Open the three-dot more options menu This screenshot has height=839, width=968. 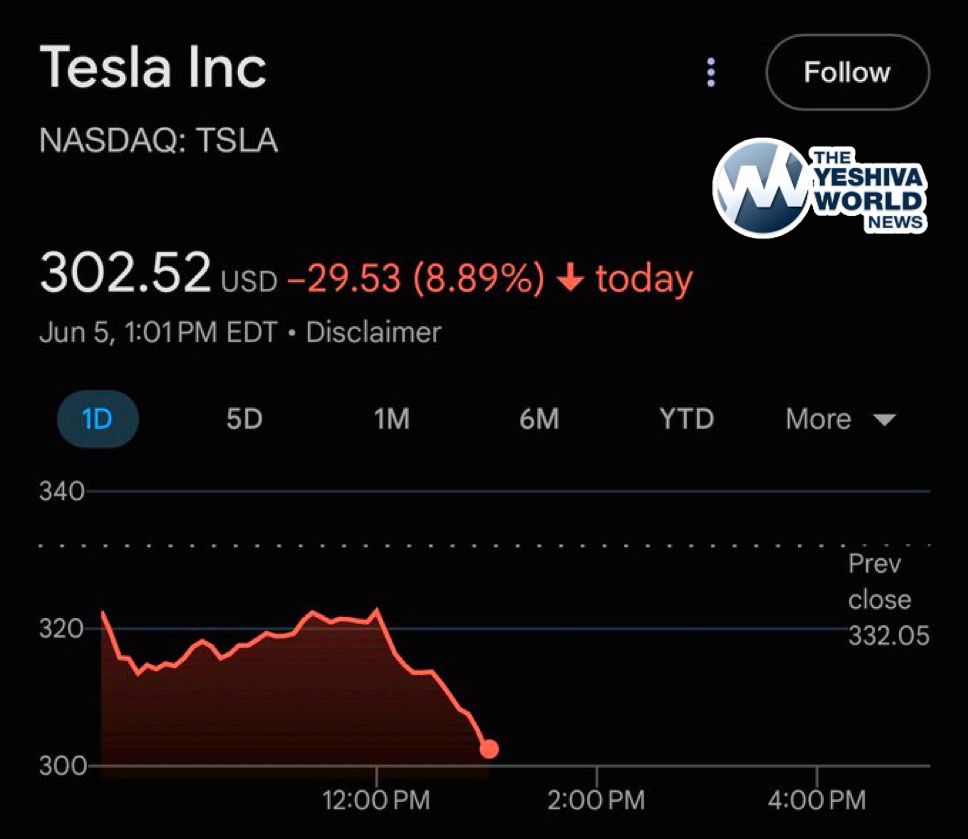coord(711,73)
